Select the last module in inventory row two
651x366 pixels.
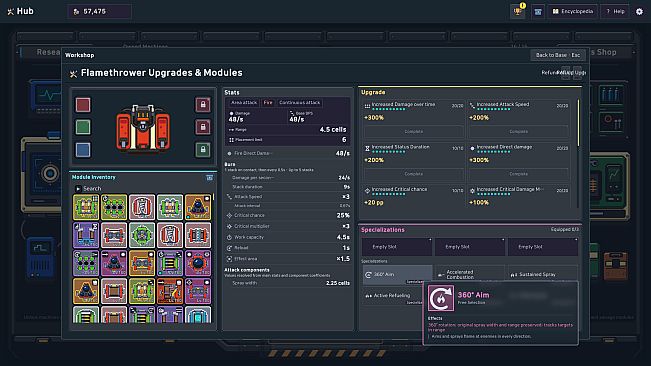click(198, 235)
